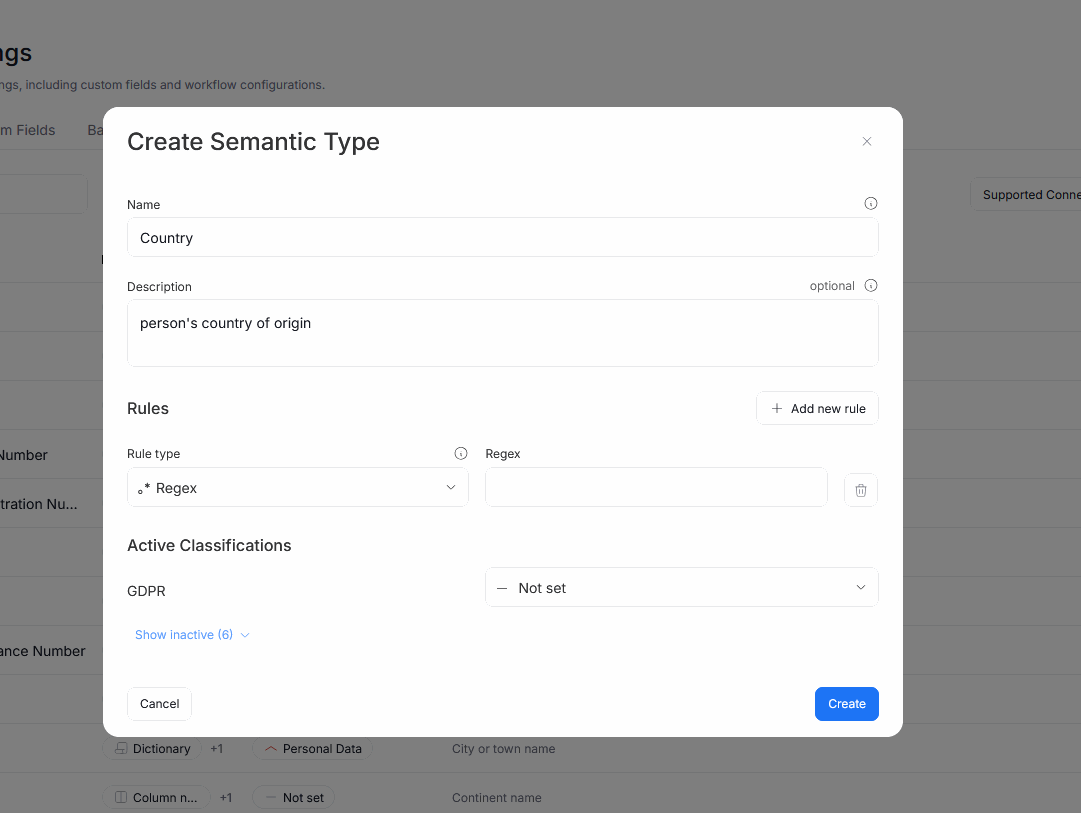Open the Rule type Regex dropdown
The image size is (1081, 813).
tap(298, 487)
